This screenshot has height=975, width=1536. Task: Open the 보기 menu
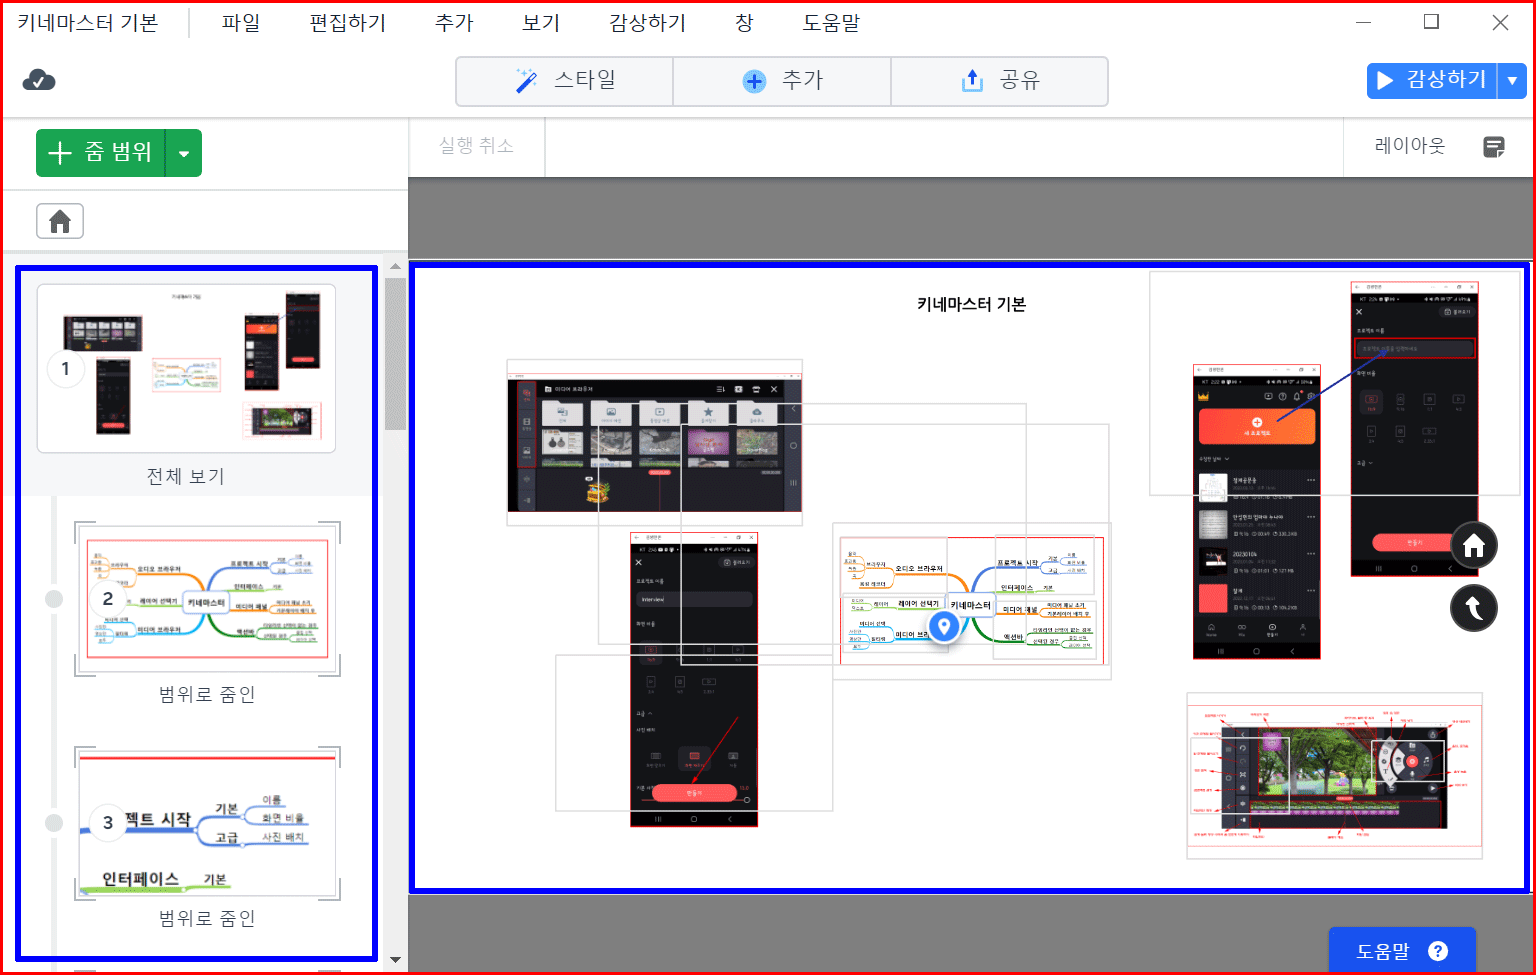pyautogui.click(x=541, y=23)
